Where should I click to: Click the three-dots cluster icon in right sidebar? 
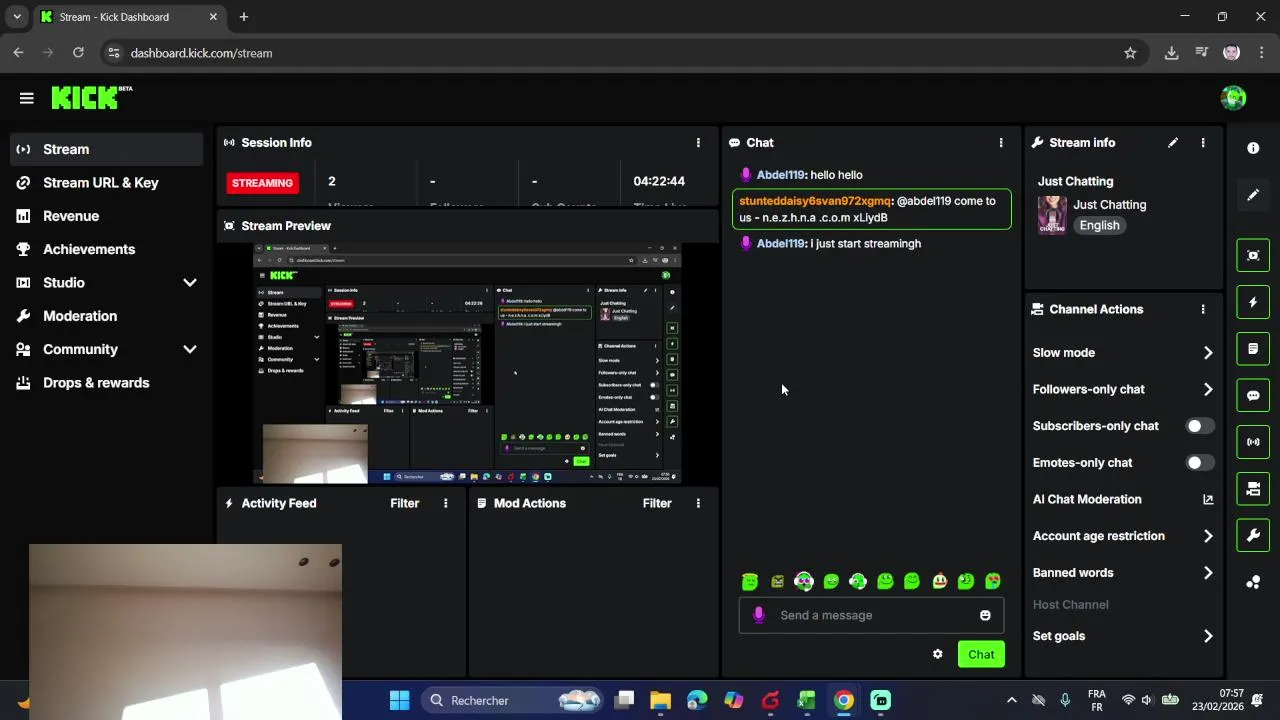[x=1253, y=582]
